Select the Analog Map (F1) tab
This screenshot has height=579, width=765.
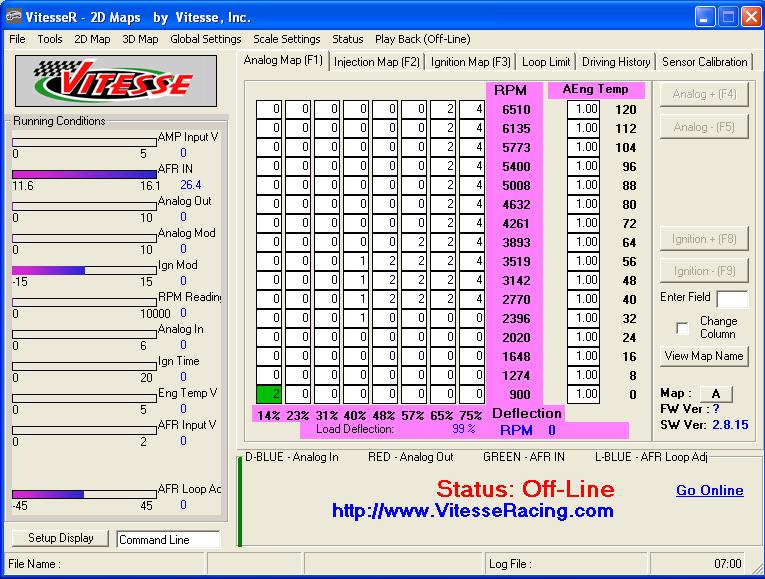283,60
